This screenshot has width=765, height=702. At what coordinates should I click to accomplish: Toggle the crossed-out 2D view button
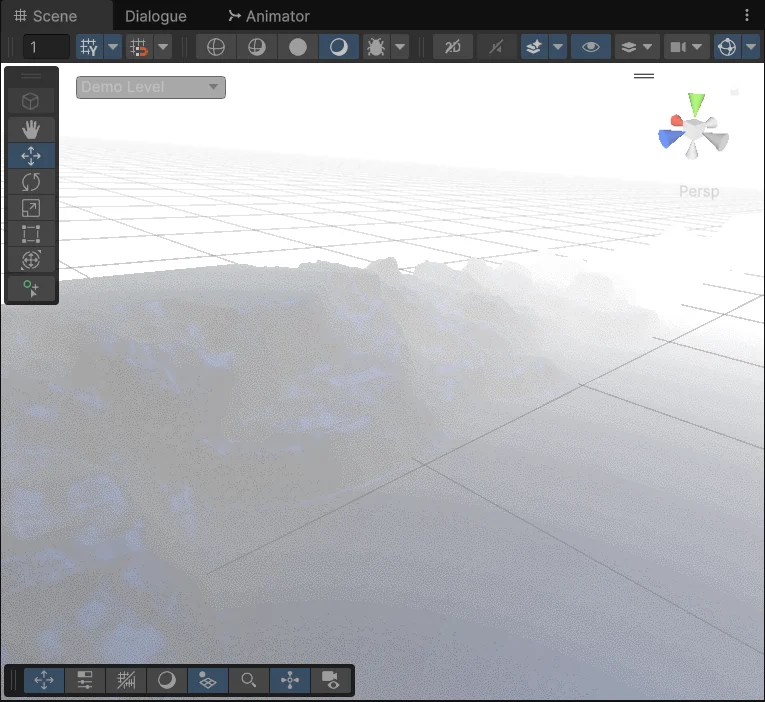(x=453, y=47)
